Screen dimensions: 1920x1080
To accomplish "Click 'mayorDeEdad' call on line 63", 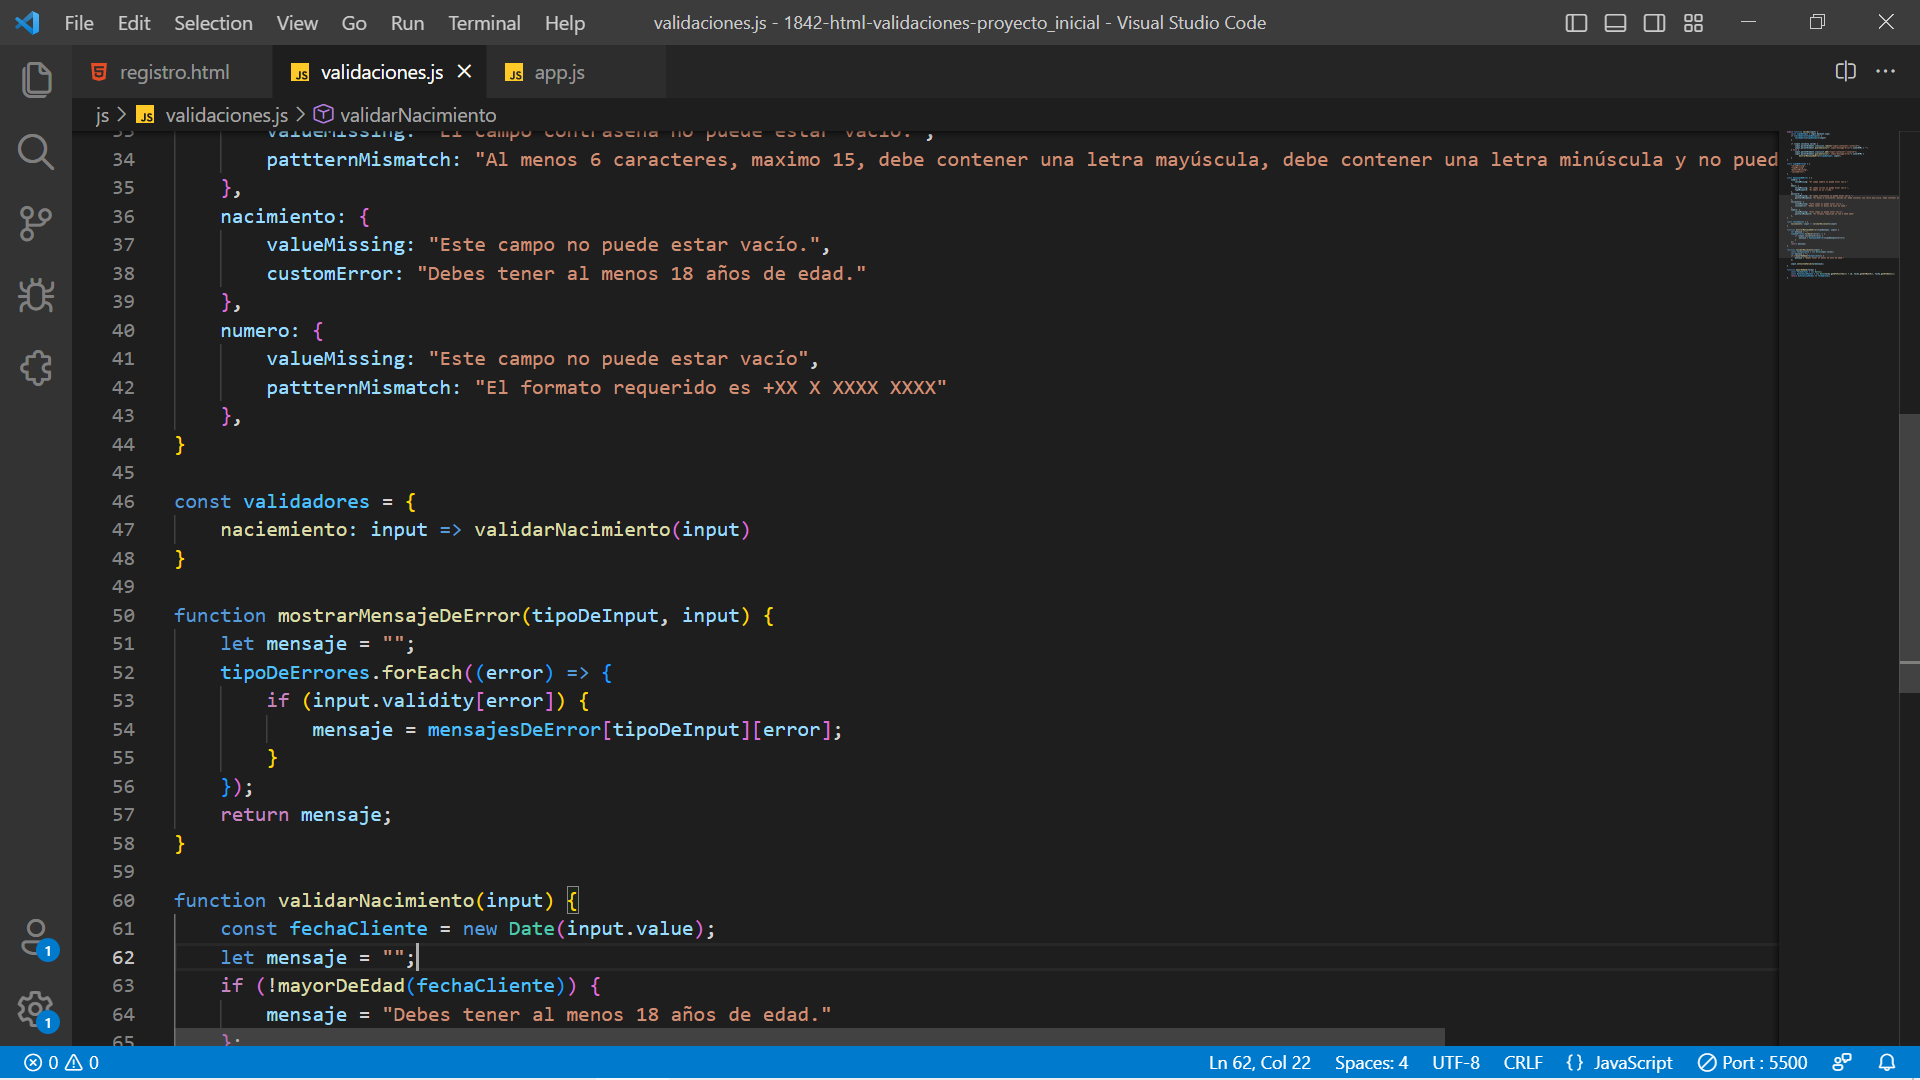I will click(341, 986).
